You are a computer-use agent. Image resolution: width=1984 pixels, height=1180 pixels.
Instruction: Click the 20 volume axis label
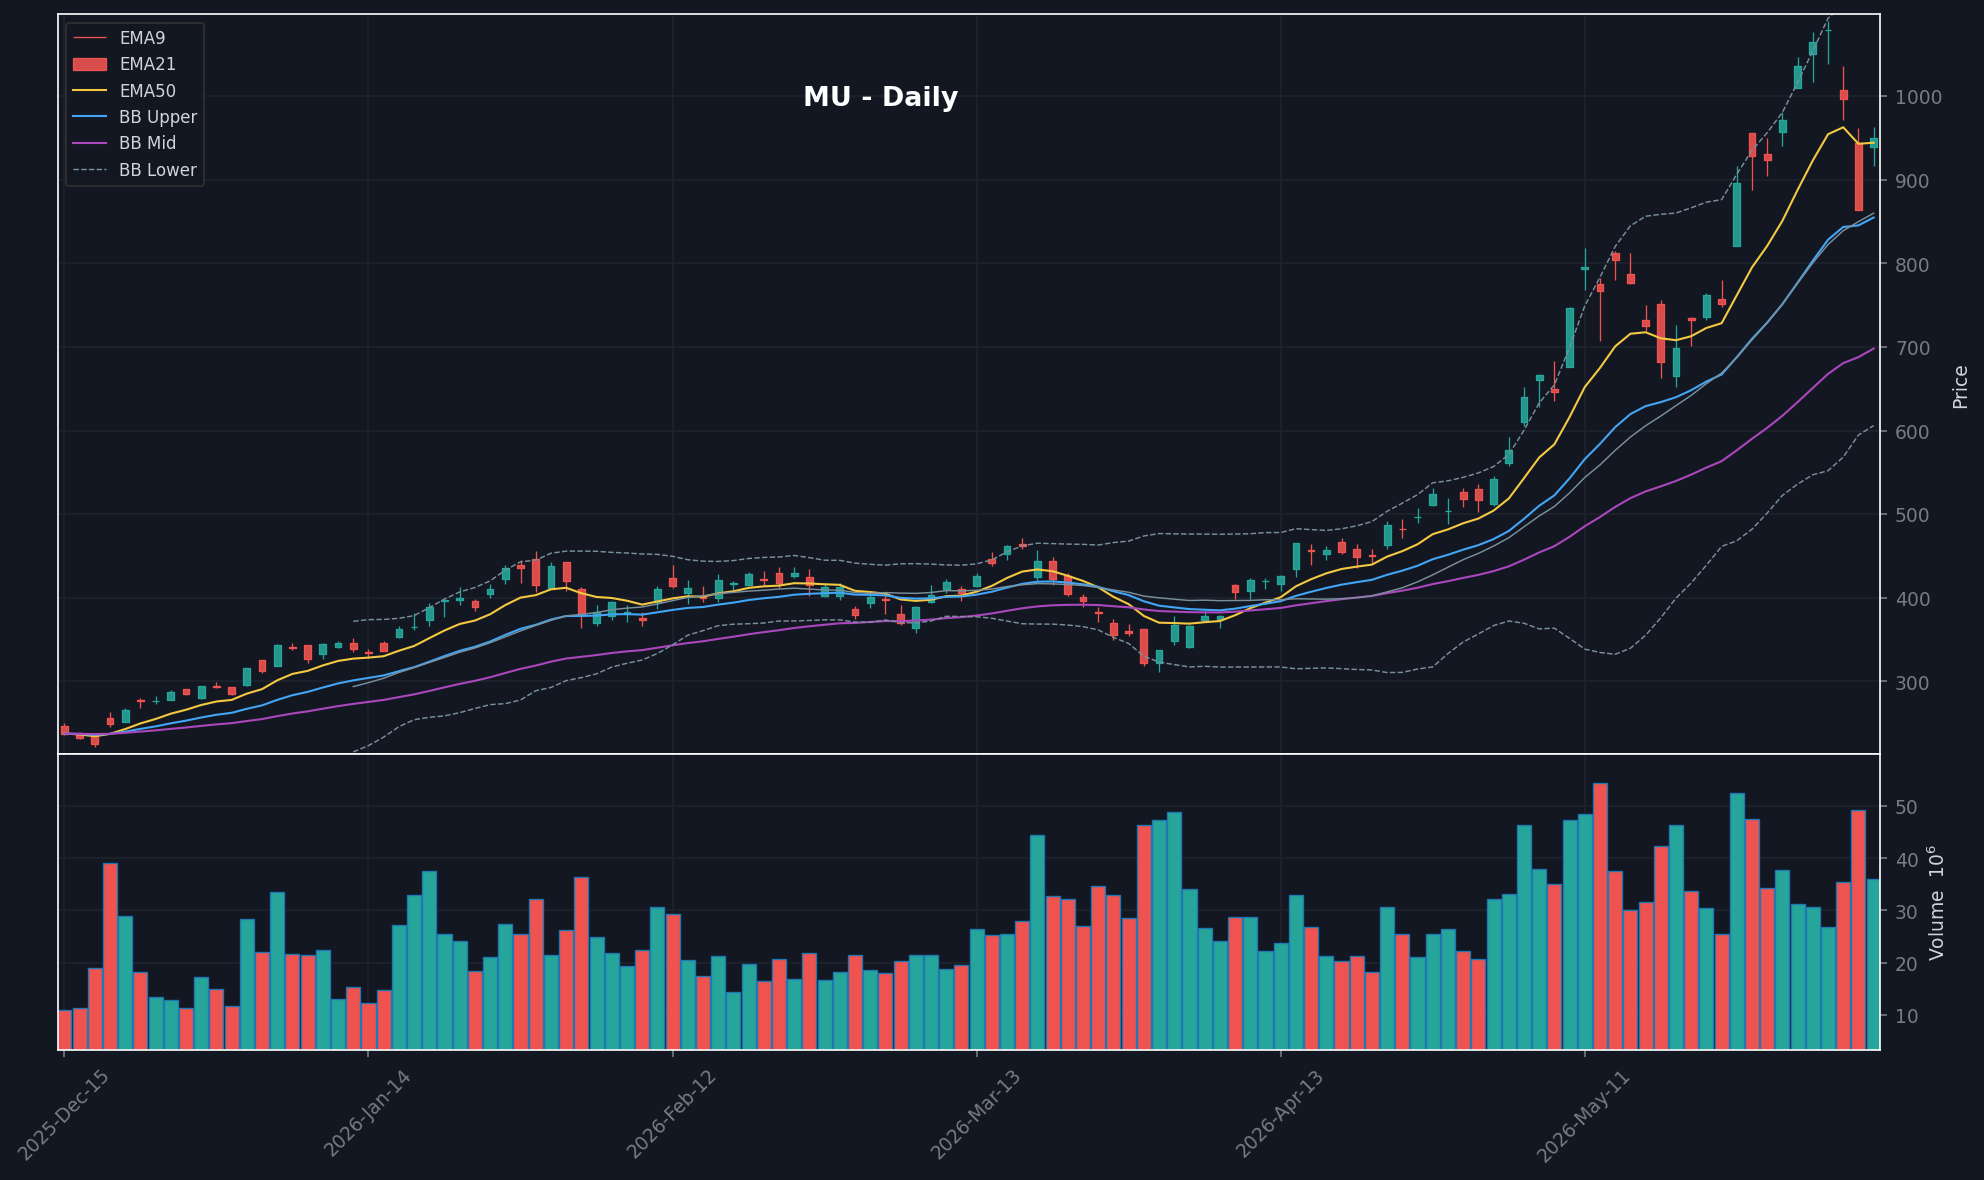click(1906, 964)
